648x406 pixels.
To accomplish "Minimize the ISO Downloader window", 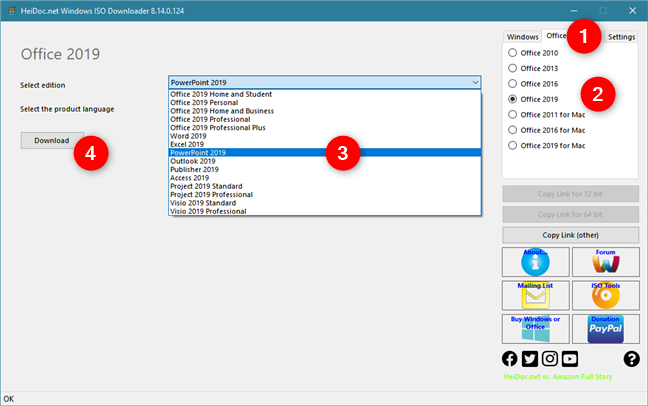I will (x=574, y=11).
